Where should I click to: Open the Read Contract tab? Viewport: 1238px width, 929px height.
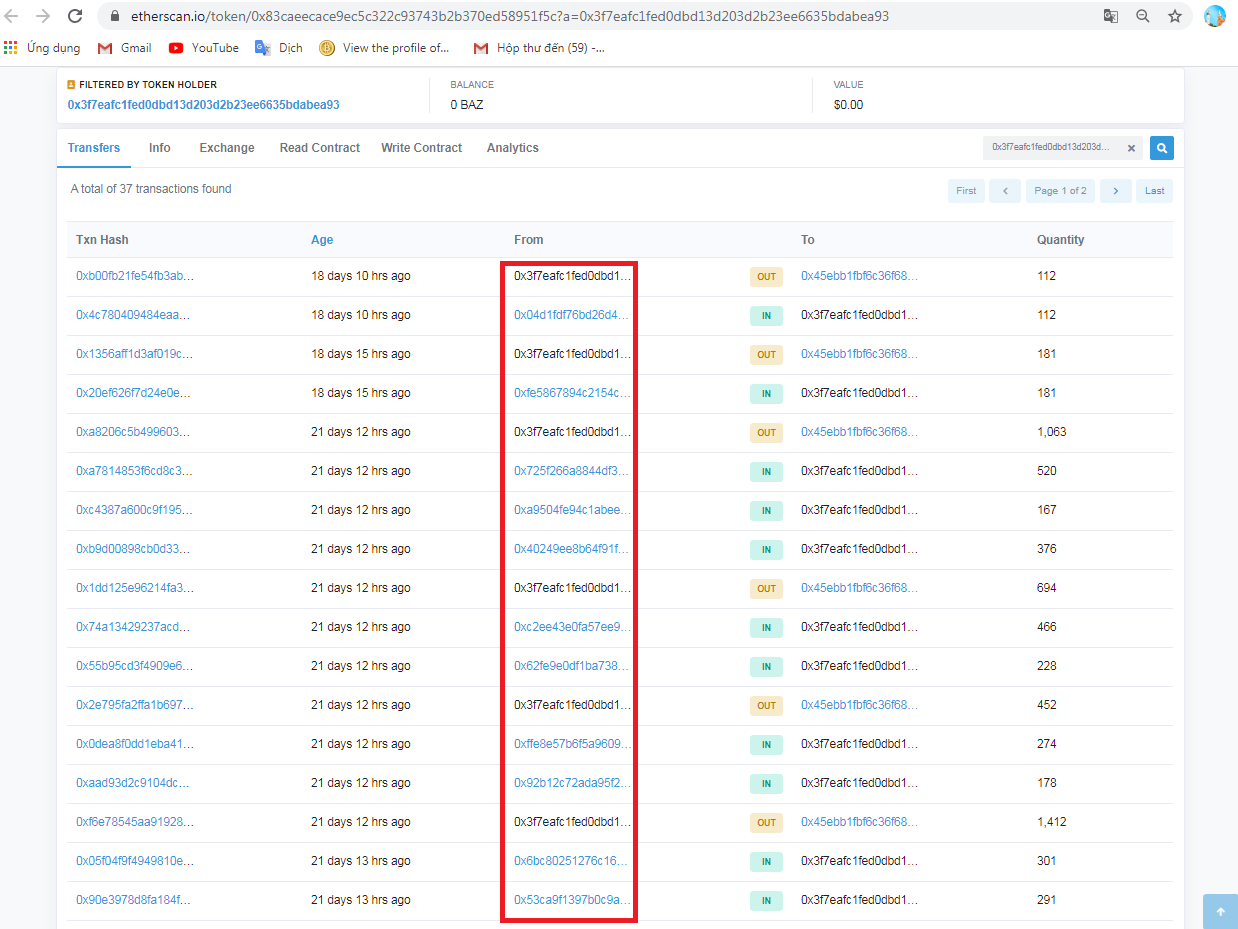point(320,148)
